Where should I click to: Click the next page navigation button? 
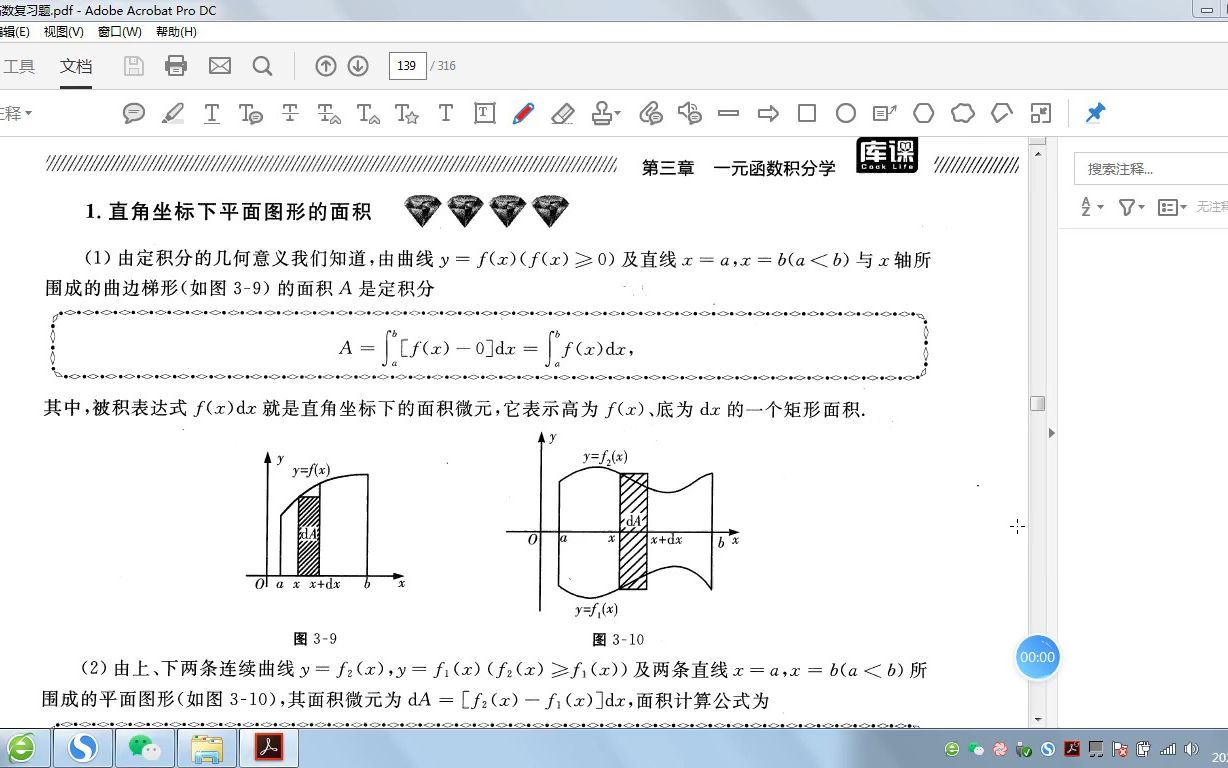pyautogui.click(x=358, y=66)
